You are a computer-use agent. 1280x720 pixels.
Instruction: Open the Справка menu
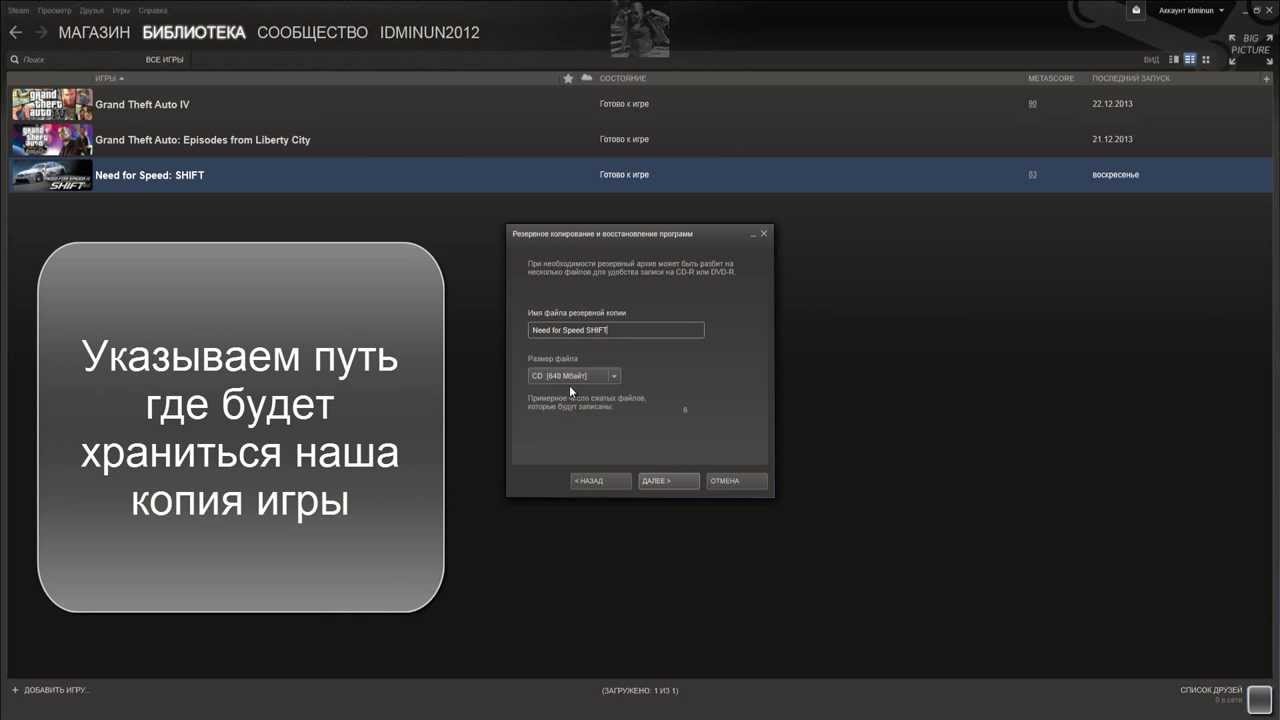(x=153, y=10)
